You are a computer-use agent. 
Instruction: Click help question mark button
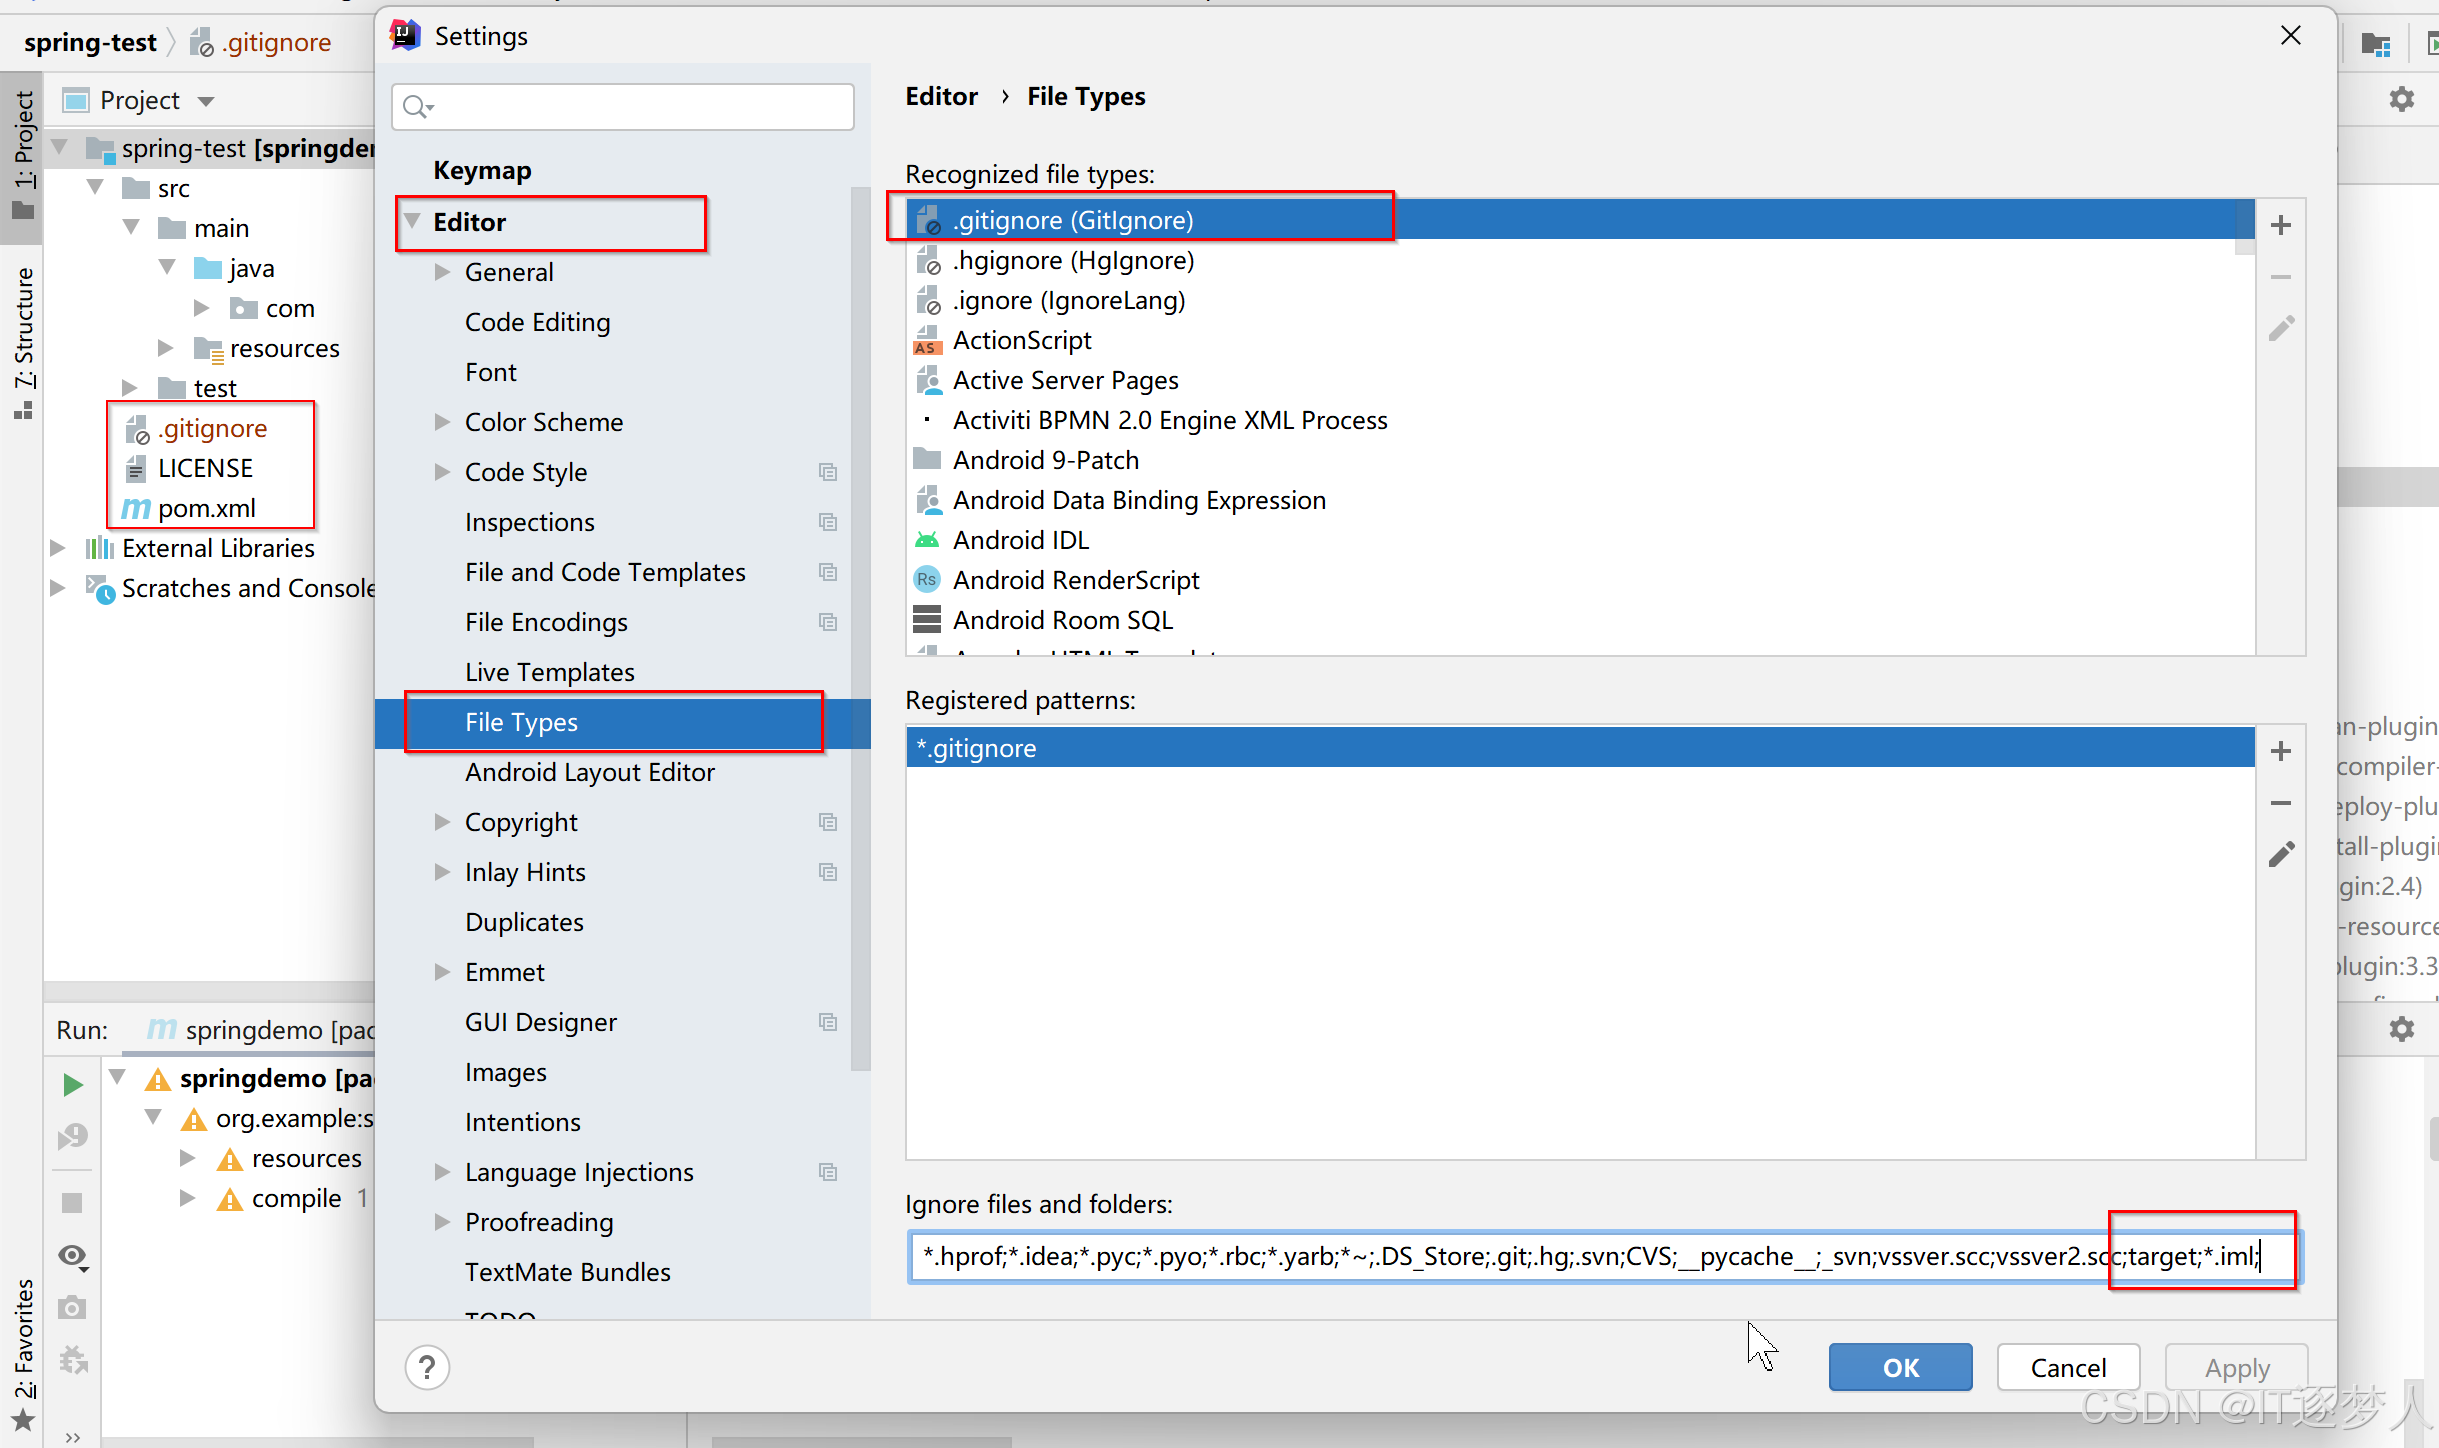(427, 1367)
